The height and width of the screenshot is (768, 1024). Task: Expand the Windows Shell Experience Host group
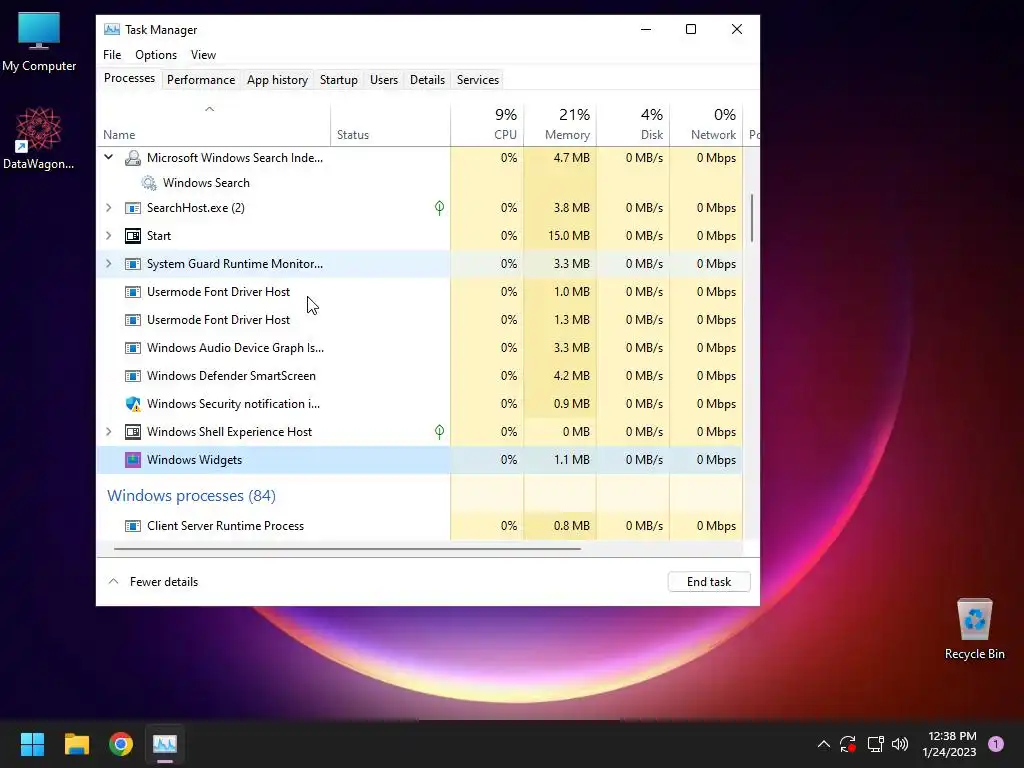click(x=108, y=432)
